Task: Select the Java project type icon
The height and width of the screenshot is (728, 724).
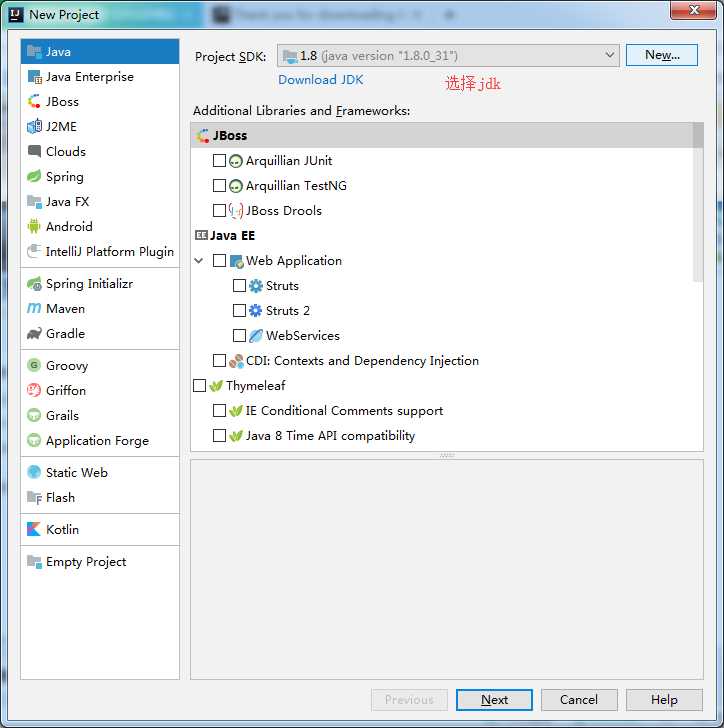Action: [x=34, y=52]
